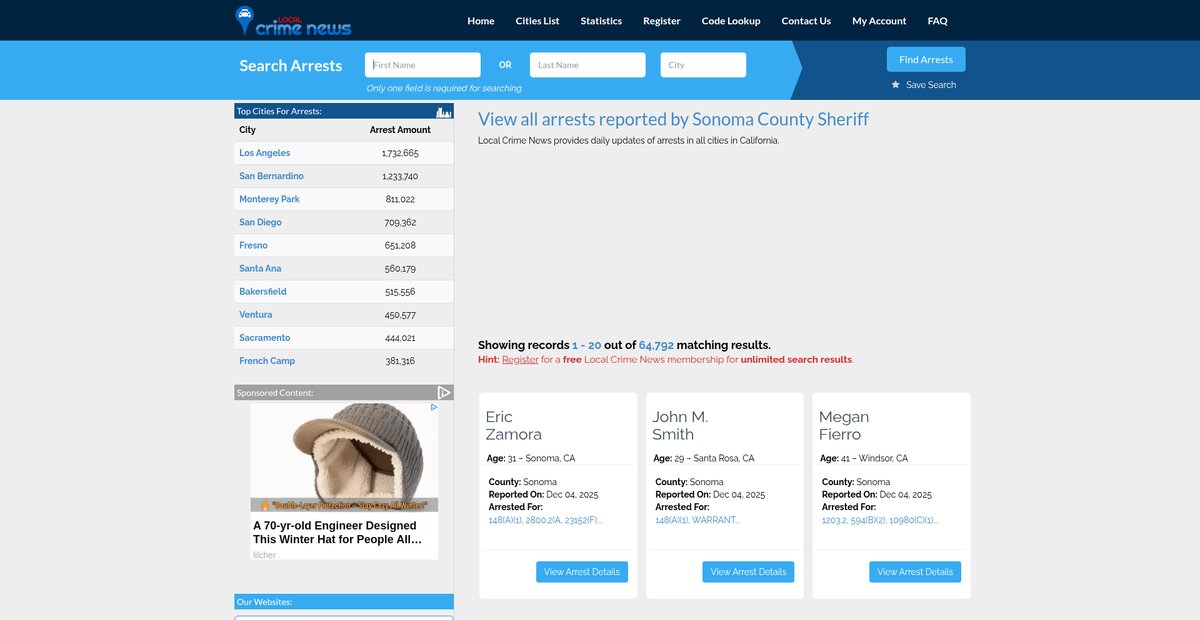Open Monterey Park arrests link
This screenshot has width=1200, height=620.
[x=269, y=199]
